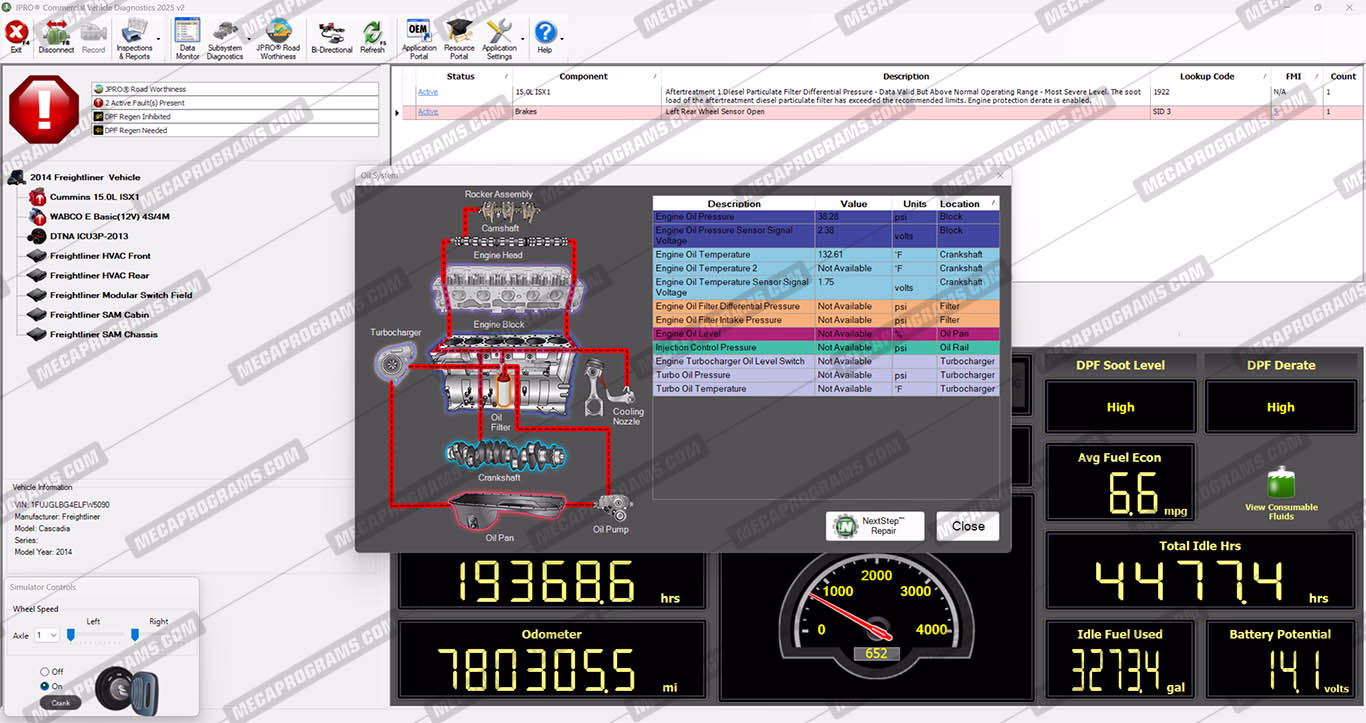Open Application Settings dropdown arrow
1366x723 pixels.
point(522,39)
